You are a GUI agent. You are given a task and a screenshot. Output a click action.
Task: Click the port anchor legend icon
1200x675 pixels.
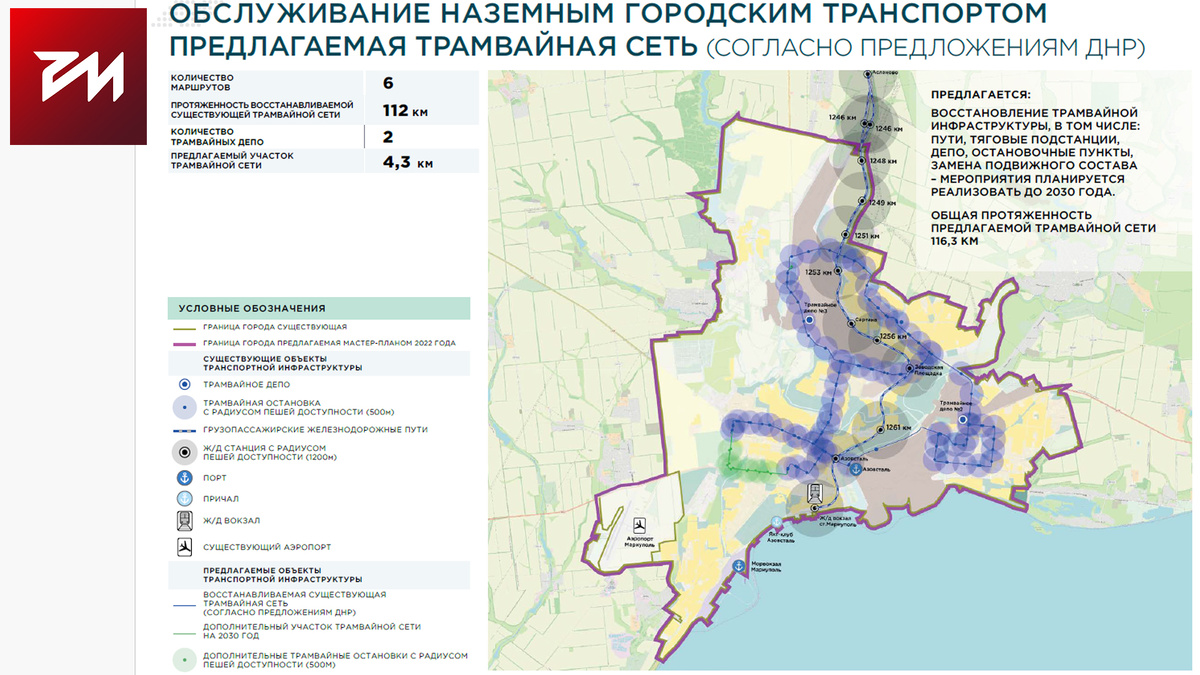pos(184,478)
